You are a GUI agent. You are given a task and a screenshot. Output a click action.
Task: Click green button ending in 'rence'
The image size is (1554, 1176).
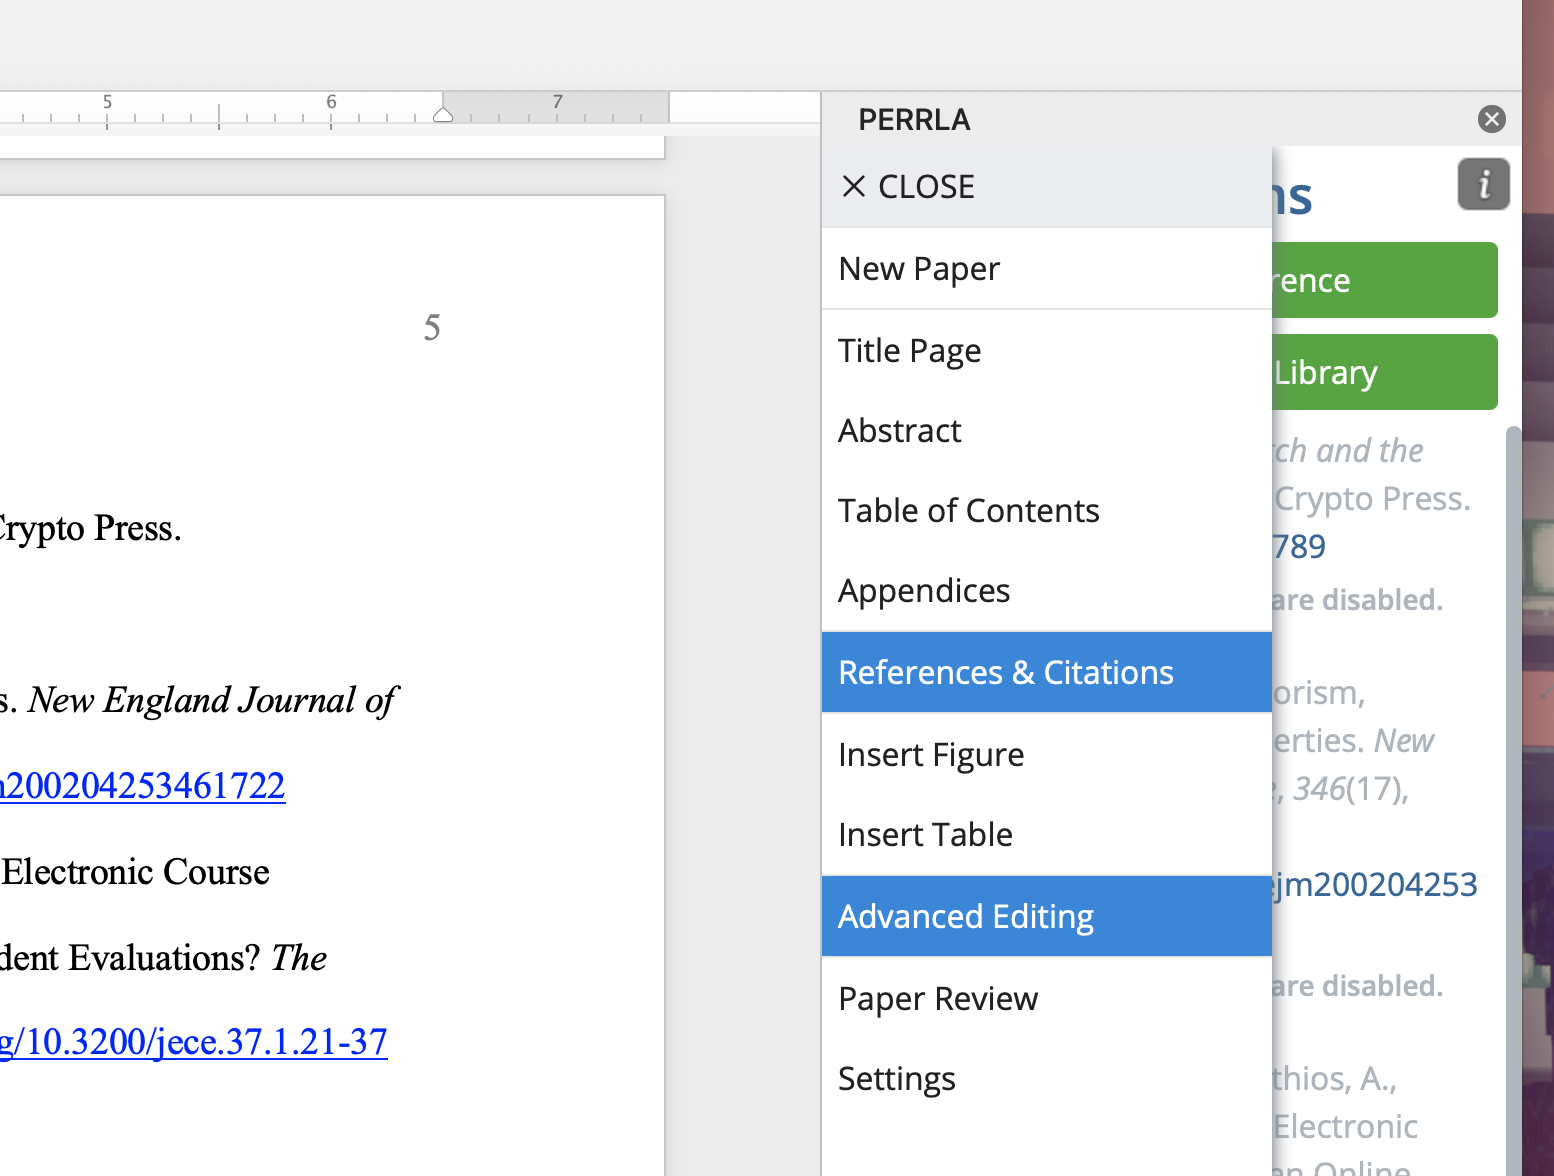click(x=1384, y=280)
